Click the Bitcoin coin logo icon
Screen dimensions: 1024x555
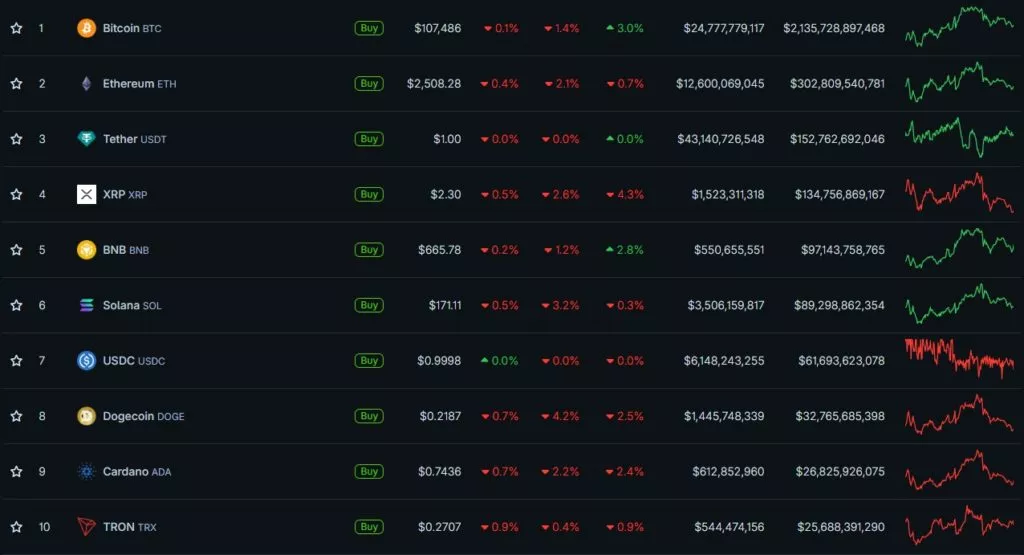(87, 28)
